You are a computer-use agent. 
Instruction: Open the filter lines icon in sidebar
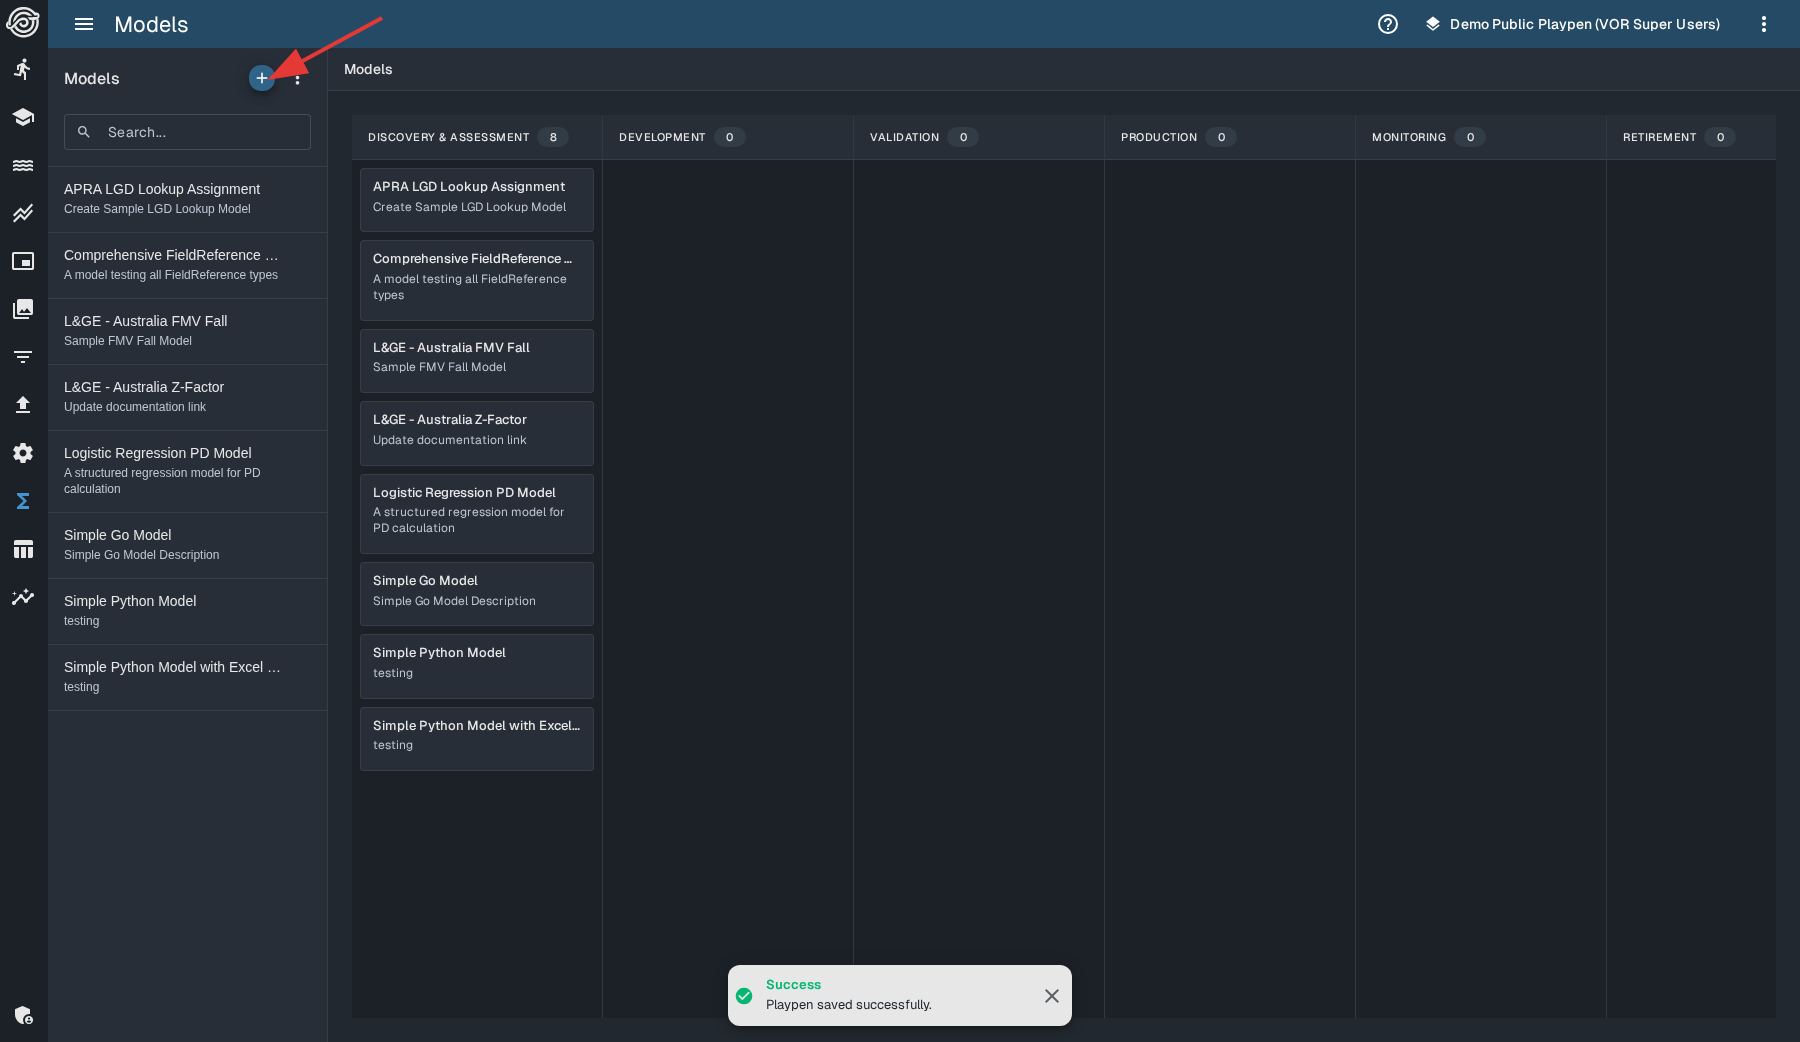pyautogui.click(x=23, y=357)
